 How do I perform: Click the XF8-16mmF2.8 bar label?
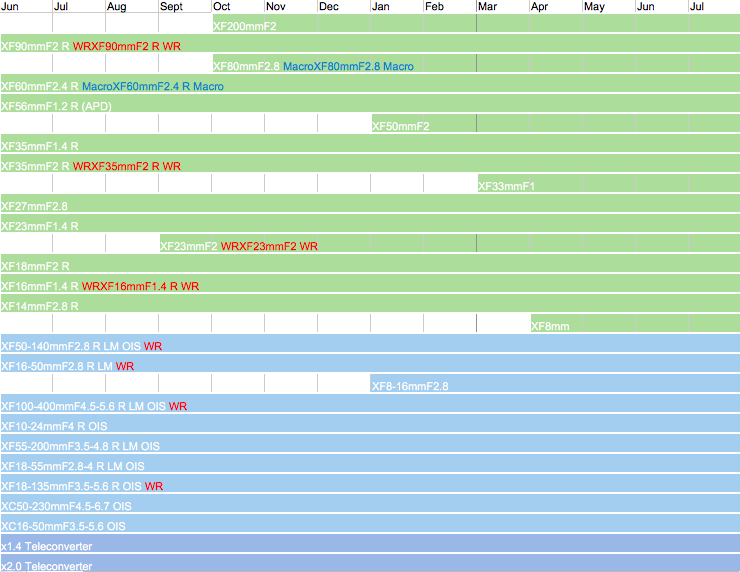(410, 387)
